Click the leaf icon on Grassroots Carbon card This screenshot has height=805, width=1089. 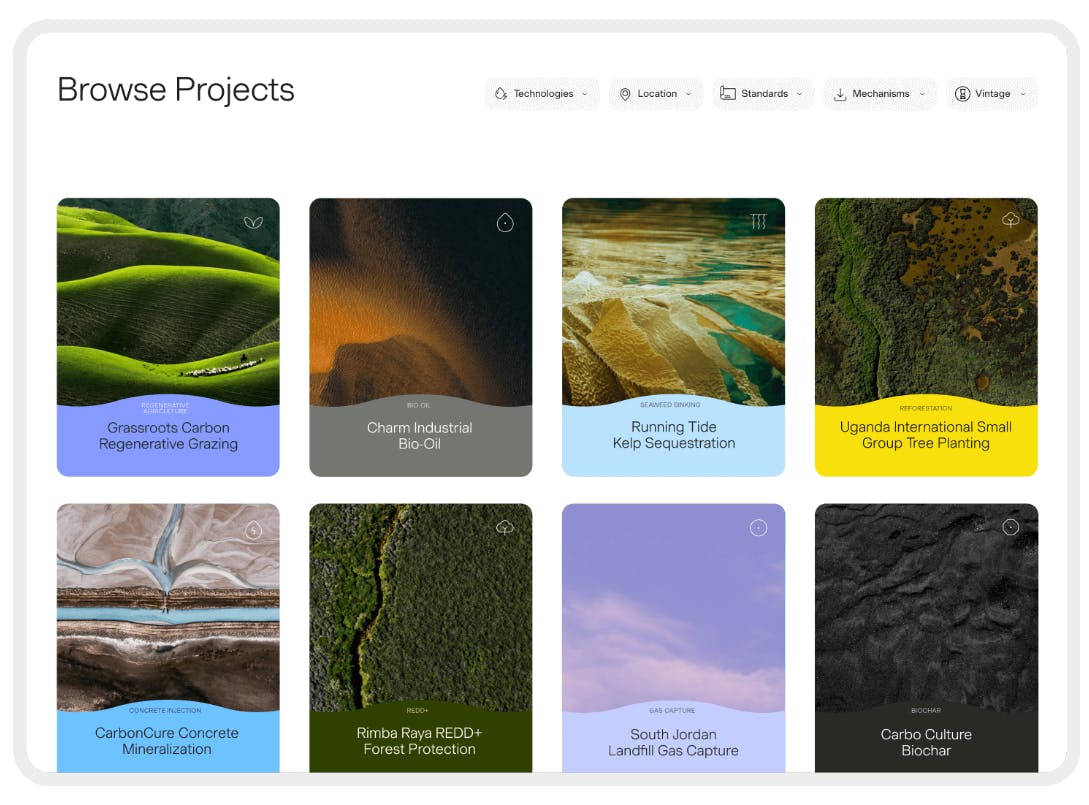click(x=253, y=222)
